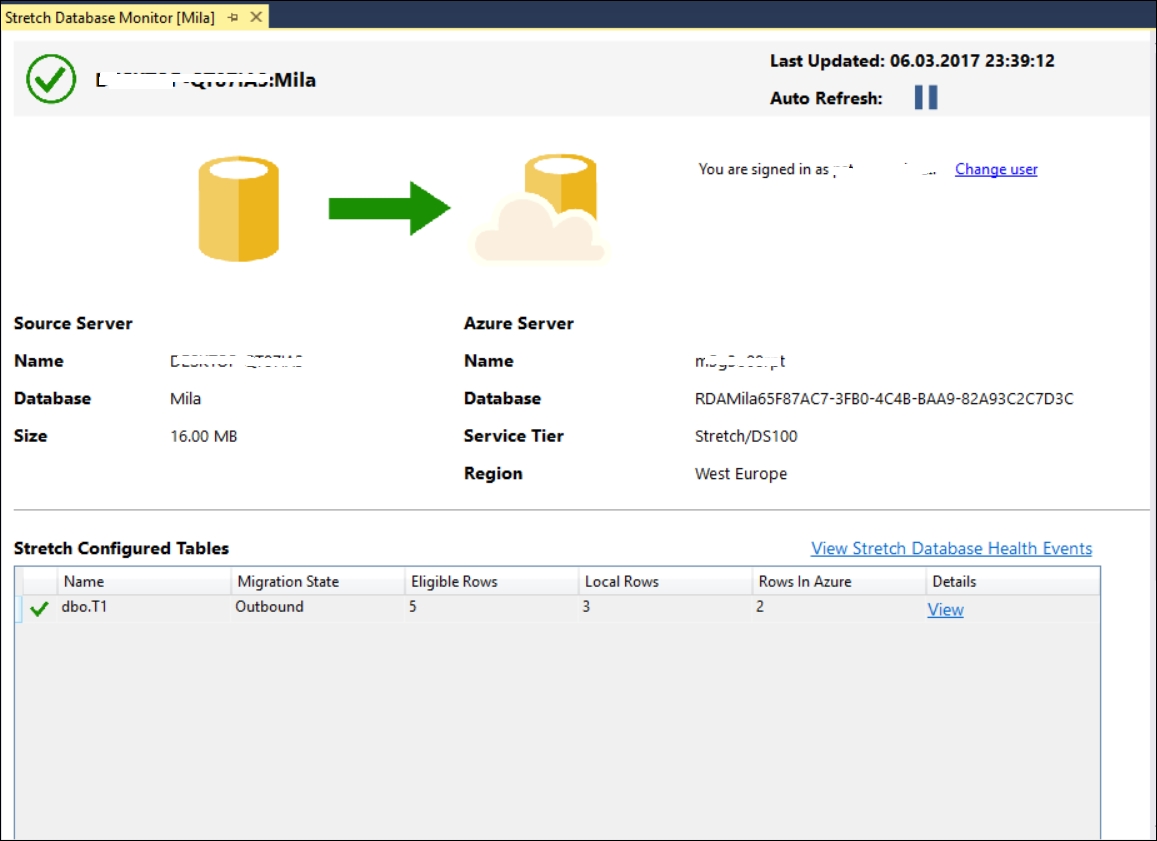Open View Stretch Database Health Events link
Image resolution: width=1157 pixels, height=841 pixels.
point(951,548)
